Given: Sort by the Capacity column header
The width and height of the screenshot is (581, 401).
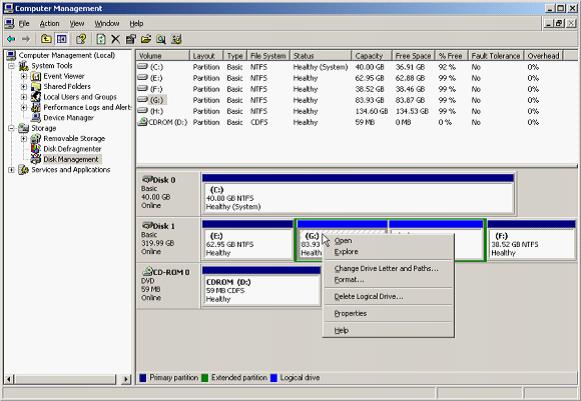Looking at the screenshot, I should click(372, 56).
